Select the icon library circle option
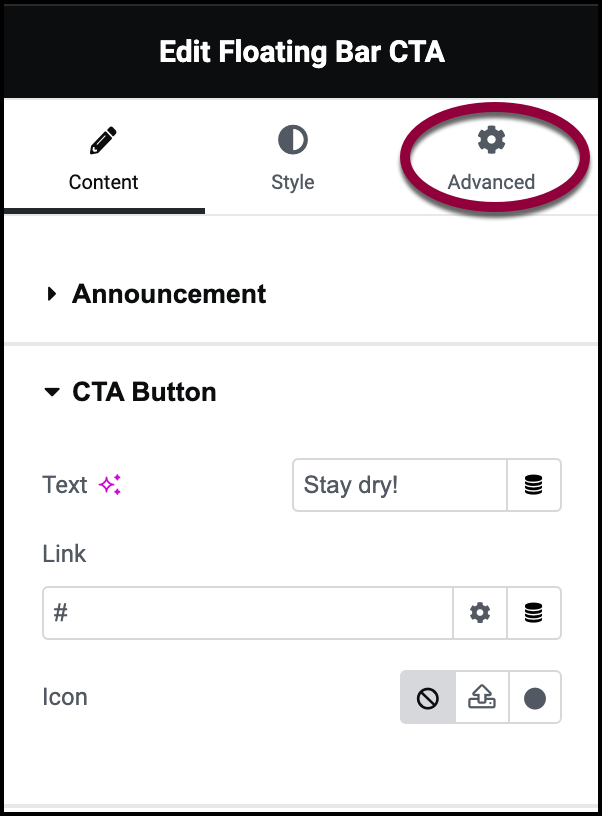Viewport: 602px width, 816px height. click(x=535, y=697)
